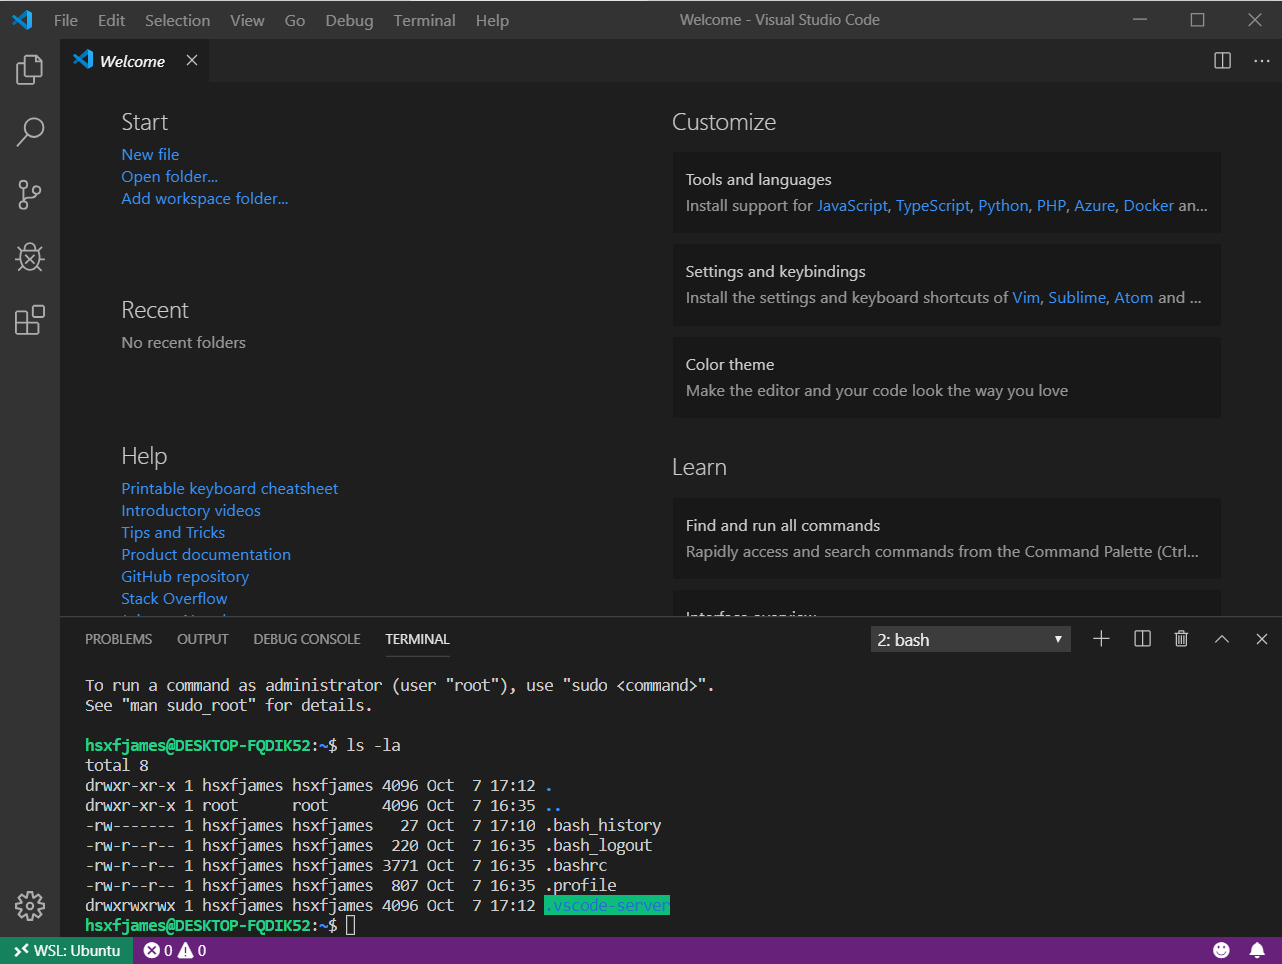
Task: Split the terminal pane
Action: pyautogui.click(x=1142, y=639)
